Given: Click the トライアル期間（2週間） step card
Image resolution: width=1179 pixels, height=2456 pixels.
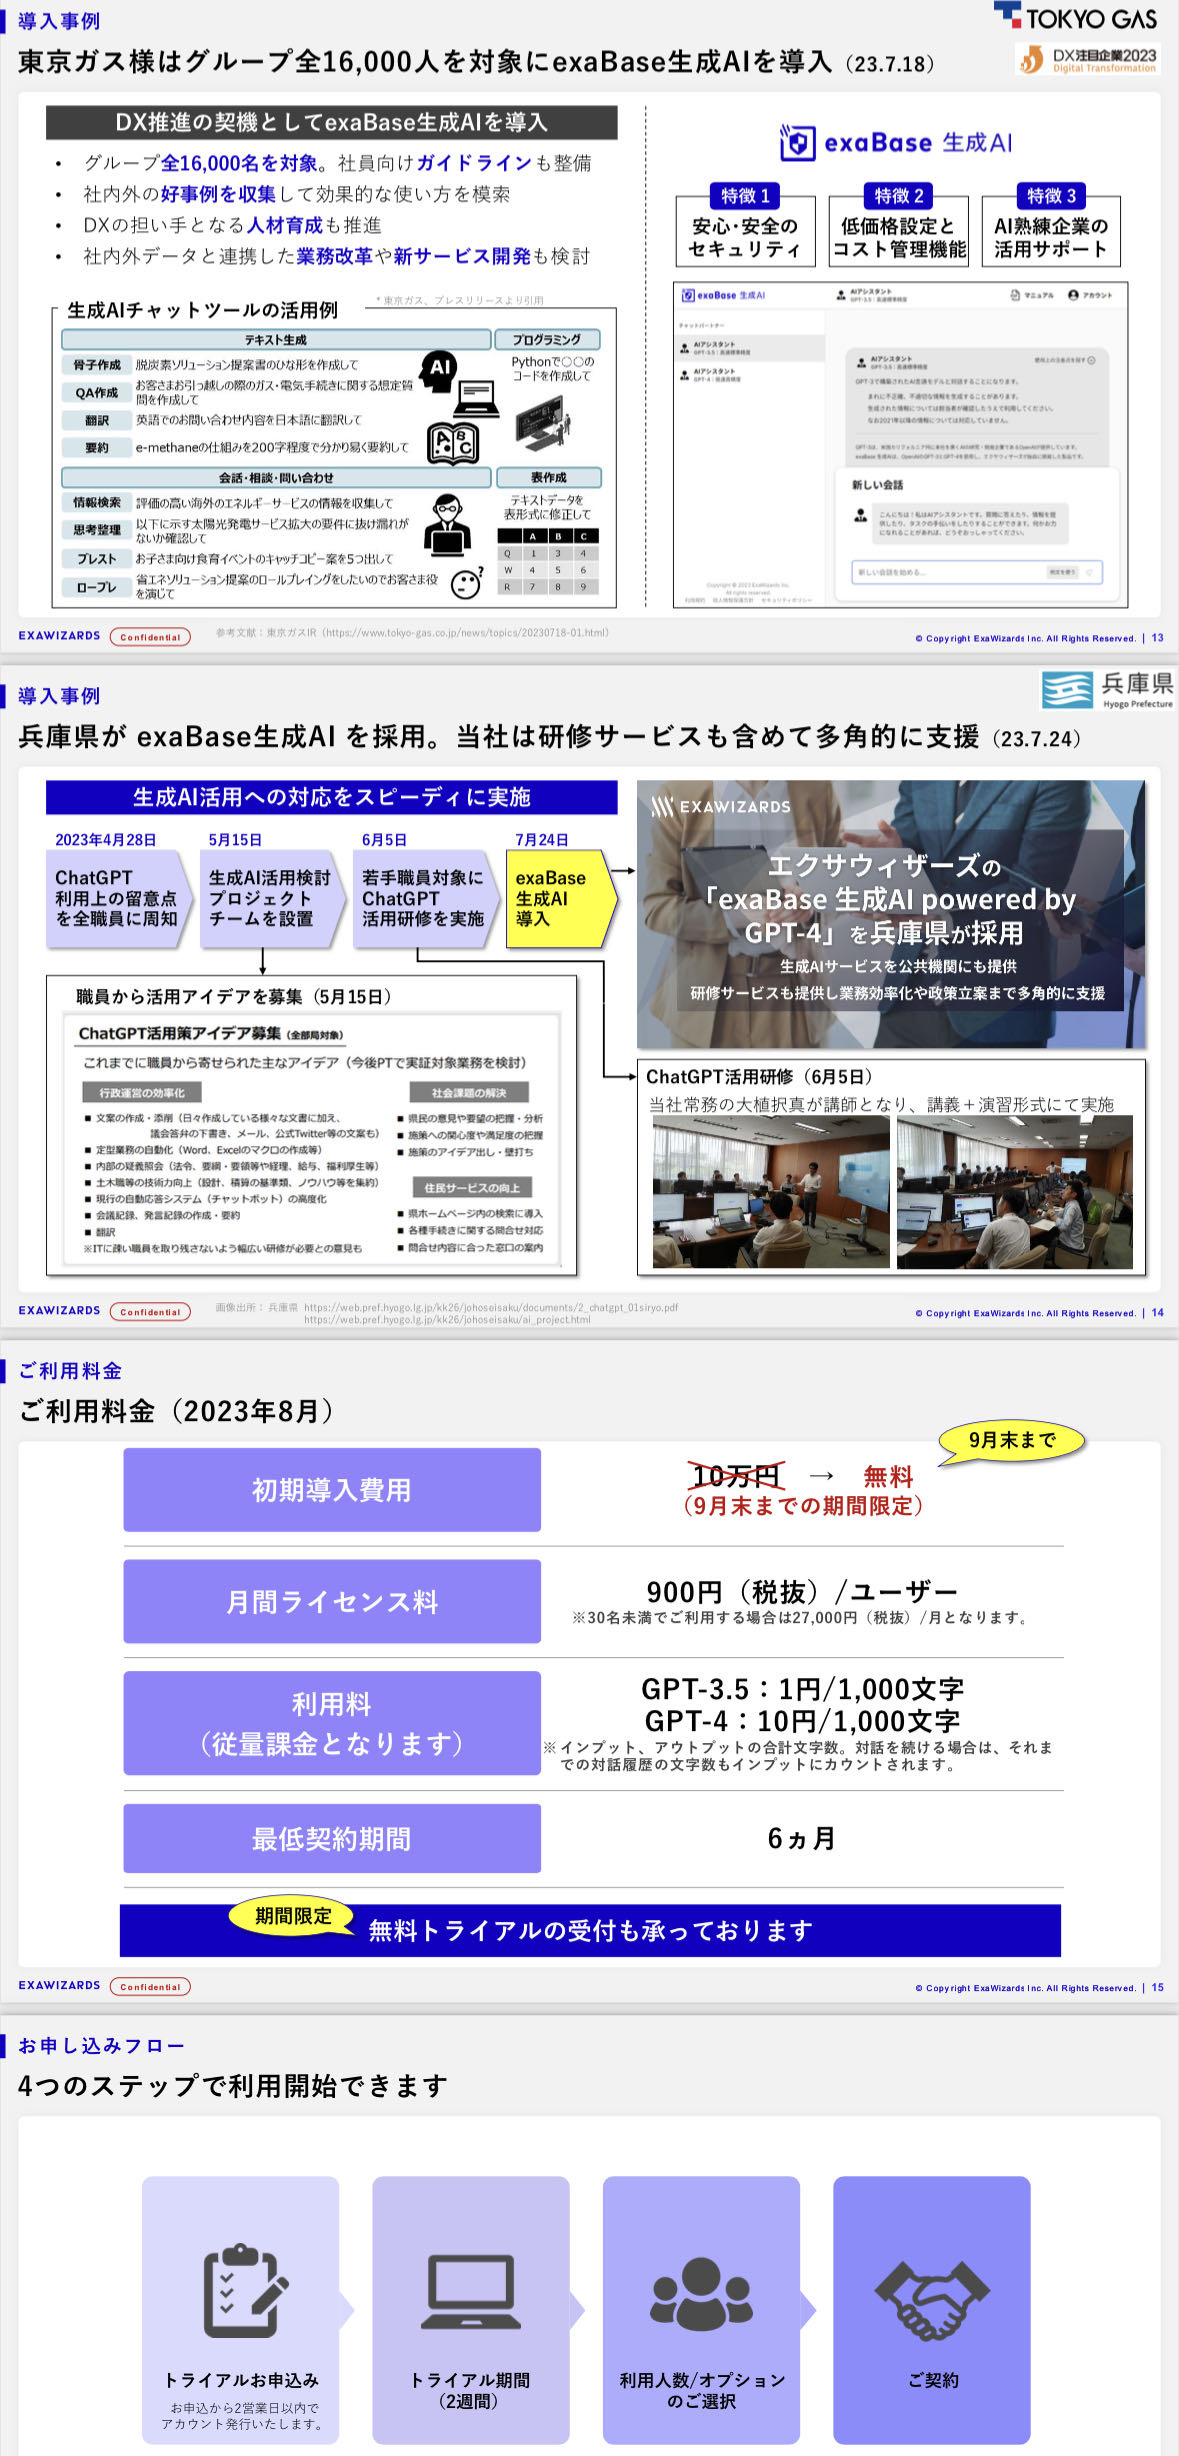Looking at the screenshot, I should tap(471, 2310).
